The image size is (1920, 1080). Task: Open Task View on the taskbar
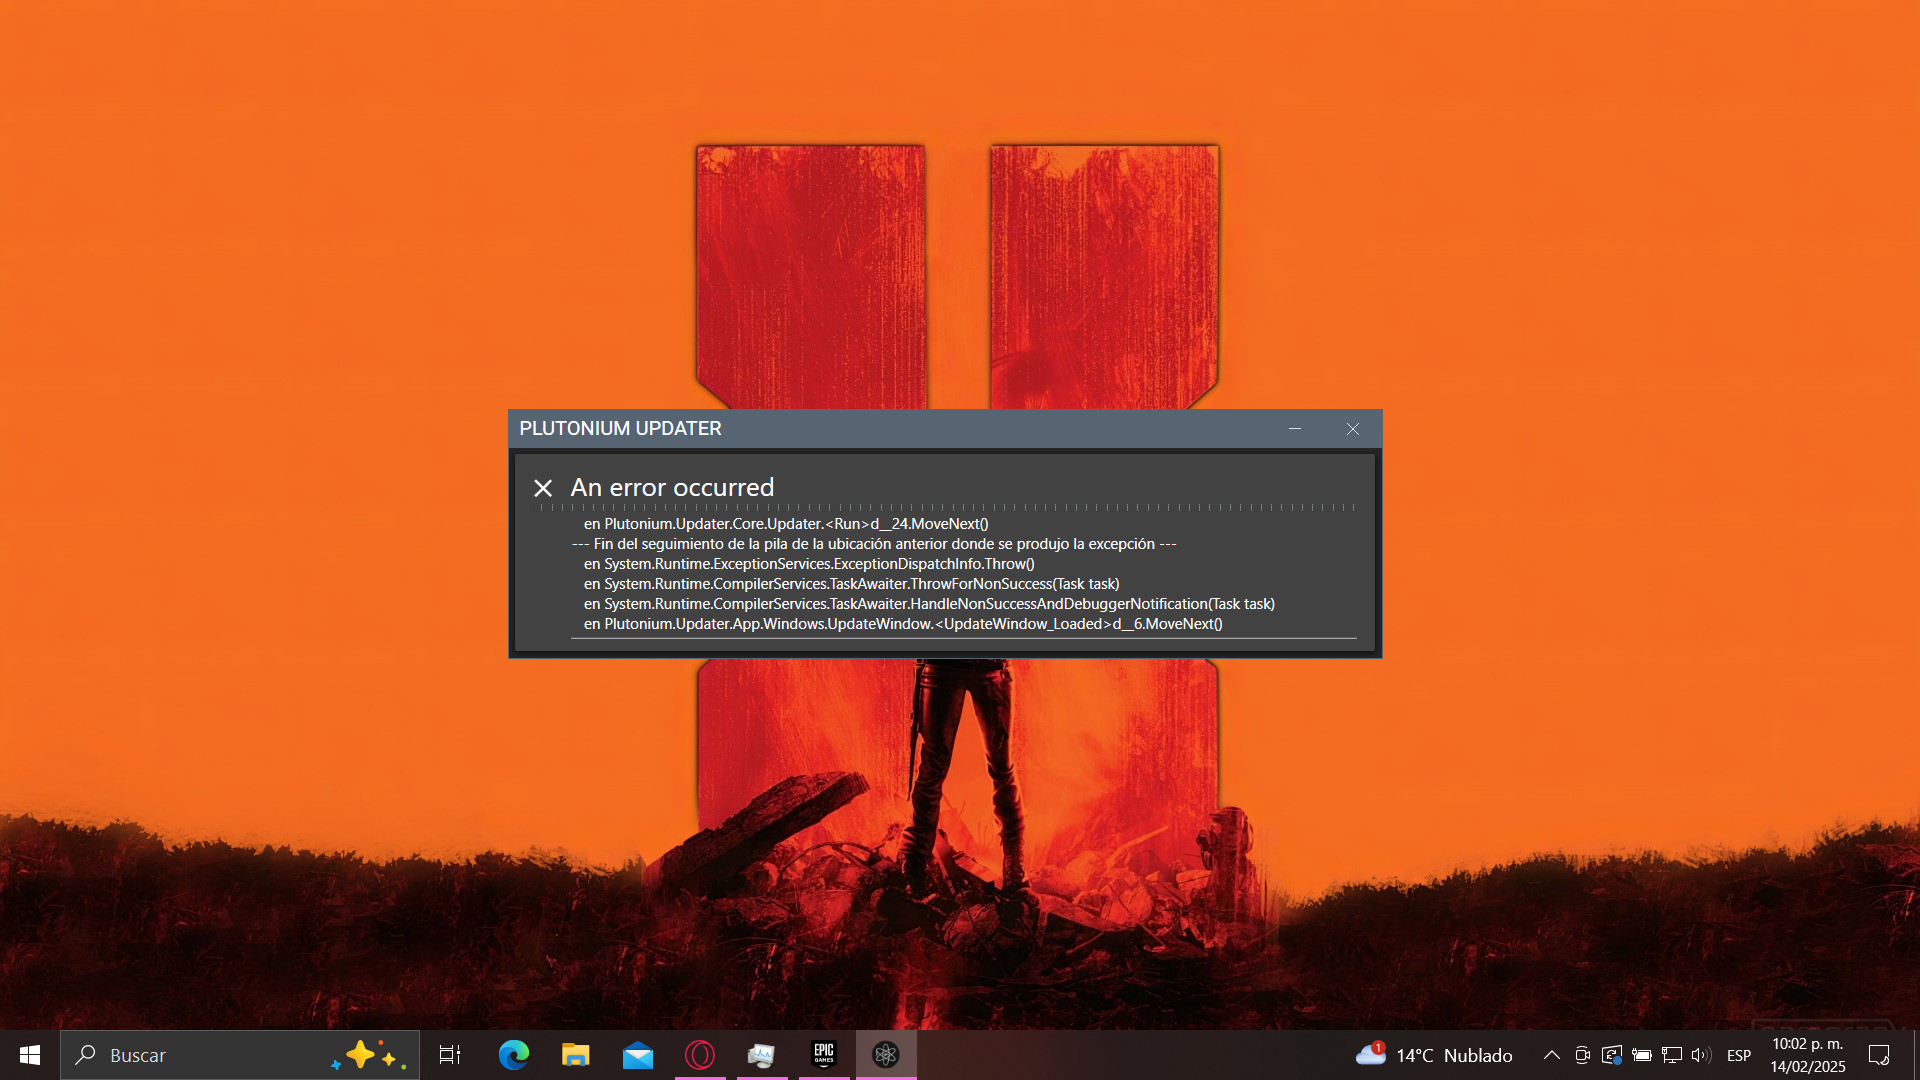click(450, 1055)
